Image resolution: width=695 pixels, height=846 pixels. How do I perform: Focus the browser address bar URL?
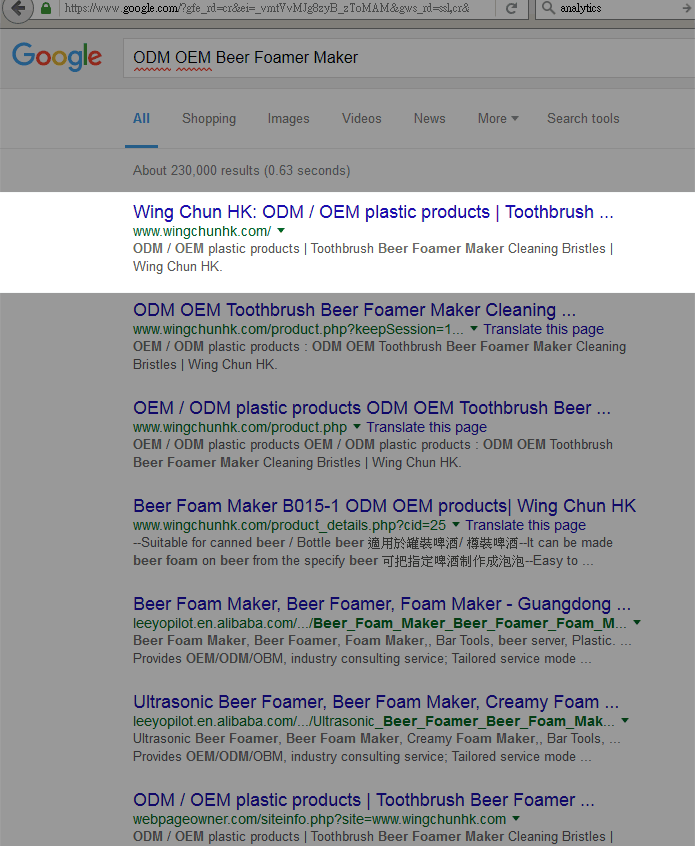[x=267, y=8]
